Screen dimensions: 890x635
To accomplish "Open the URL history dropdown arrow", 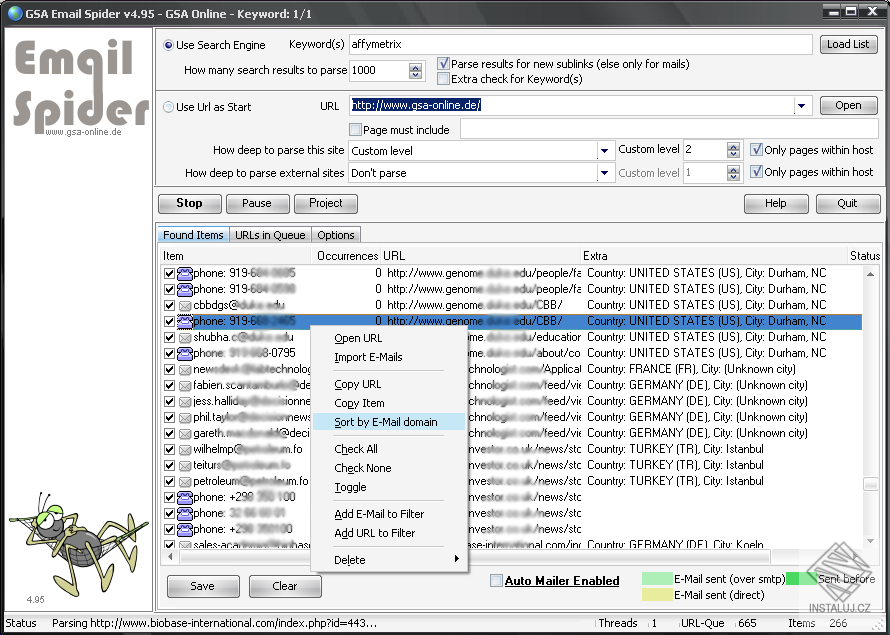I will 803,104.
